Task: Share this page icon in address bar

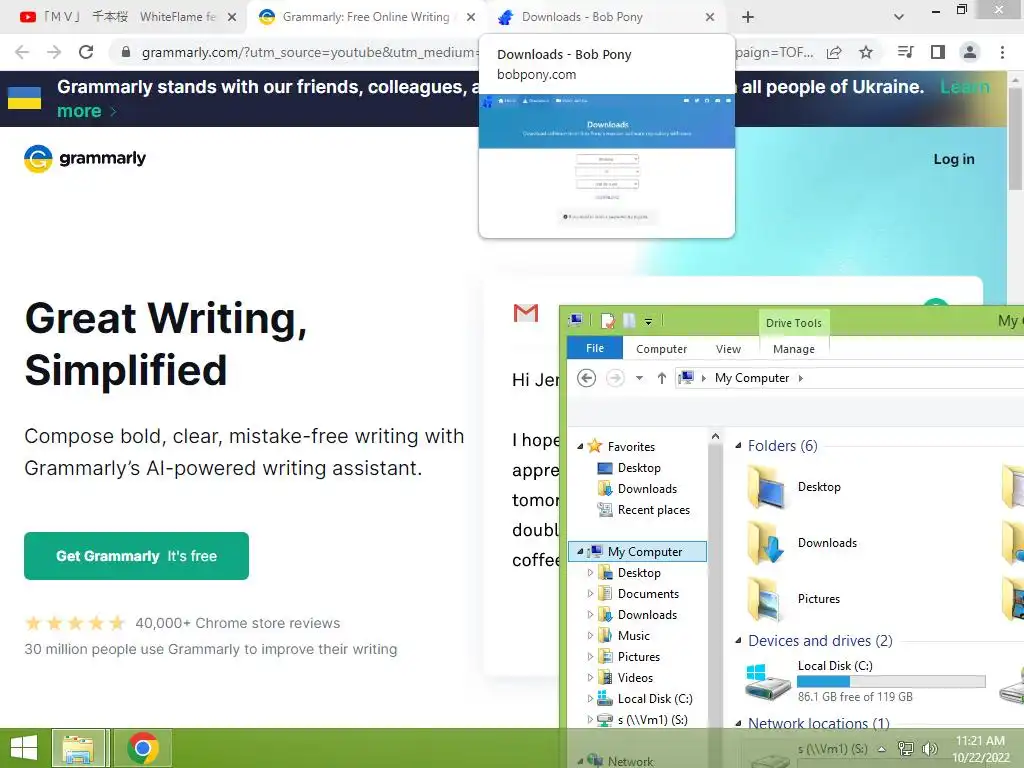Action: (834, 52)
